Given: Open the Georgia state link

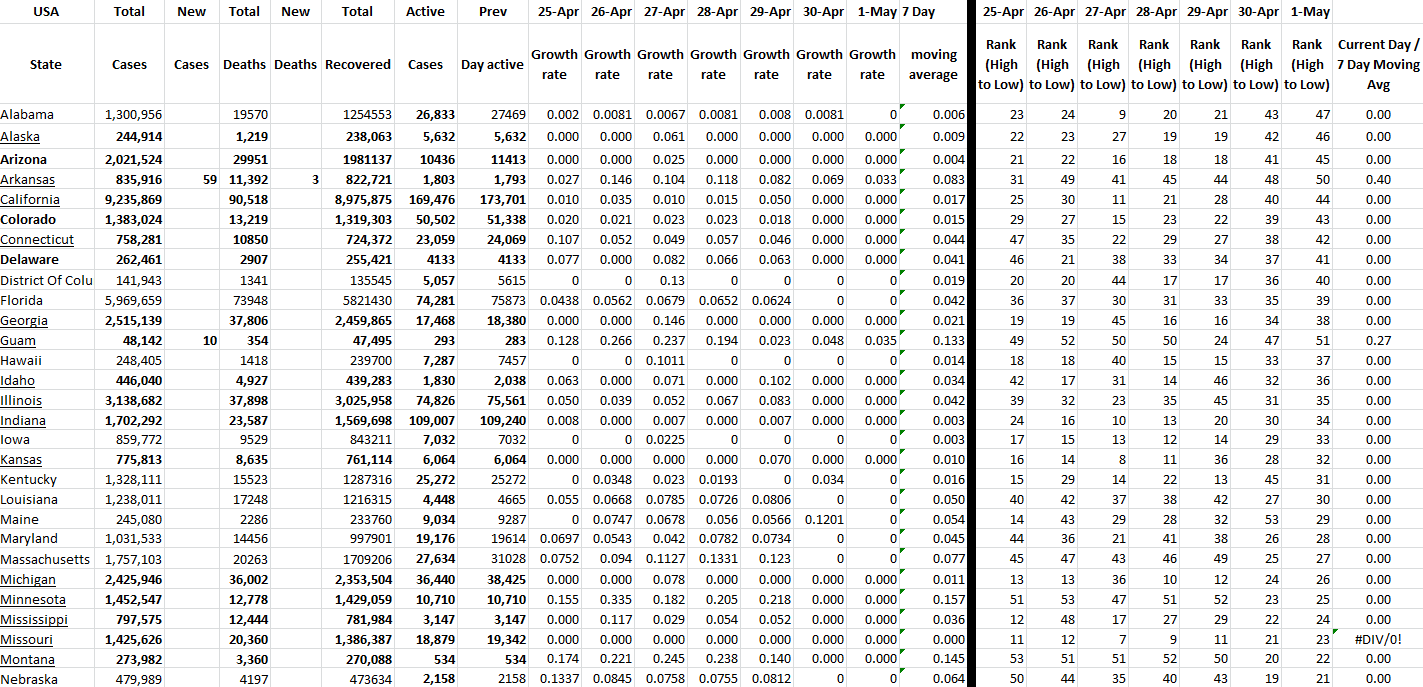Looking at the screenshot, I should [24, 321].
